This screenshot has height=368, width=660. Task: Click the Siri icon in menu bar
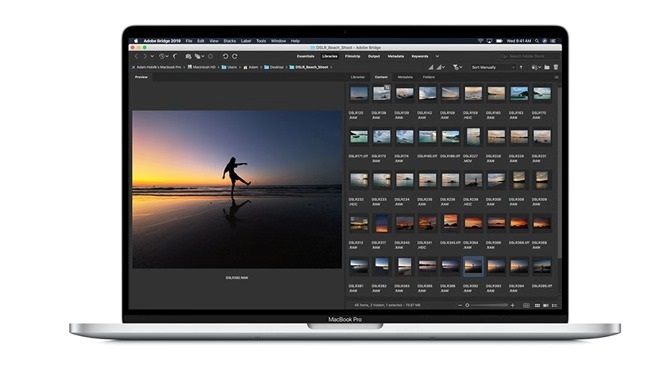545,41
